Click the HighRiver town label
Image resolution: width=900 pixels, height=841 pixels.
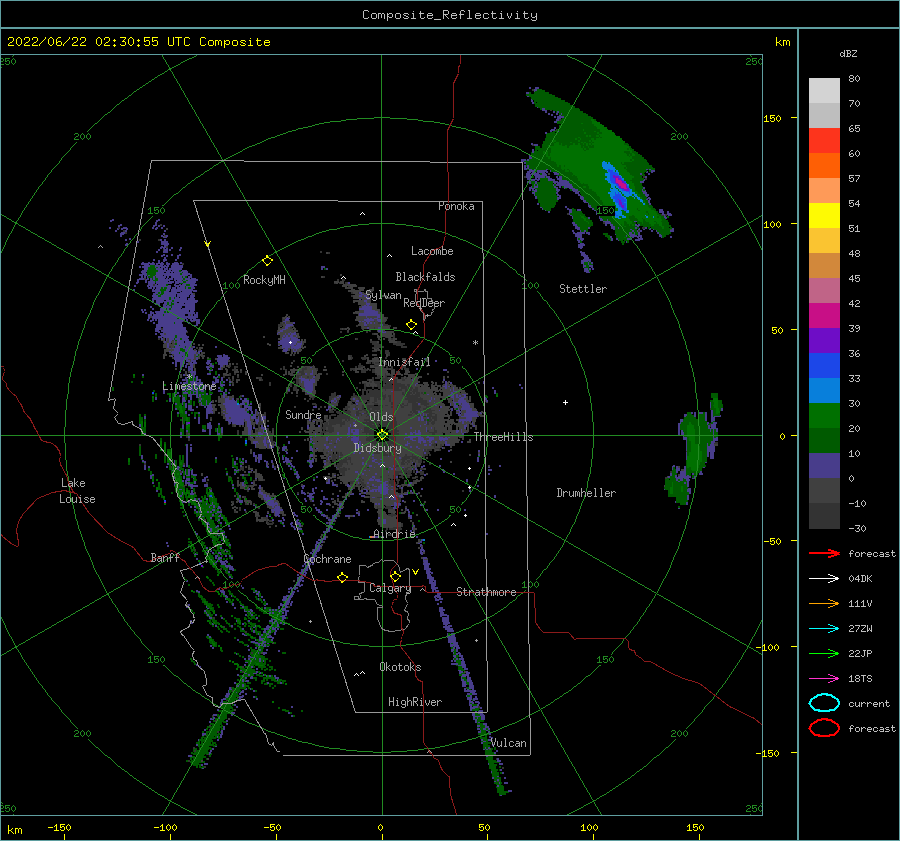[415, 702]
